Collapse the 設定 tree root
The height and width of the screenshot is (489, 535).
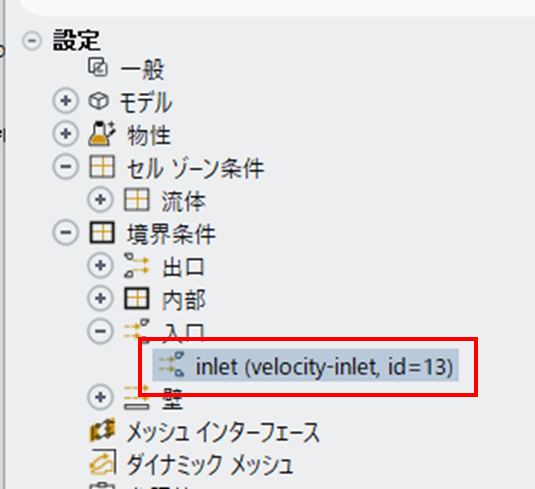[32, 41]
